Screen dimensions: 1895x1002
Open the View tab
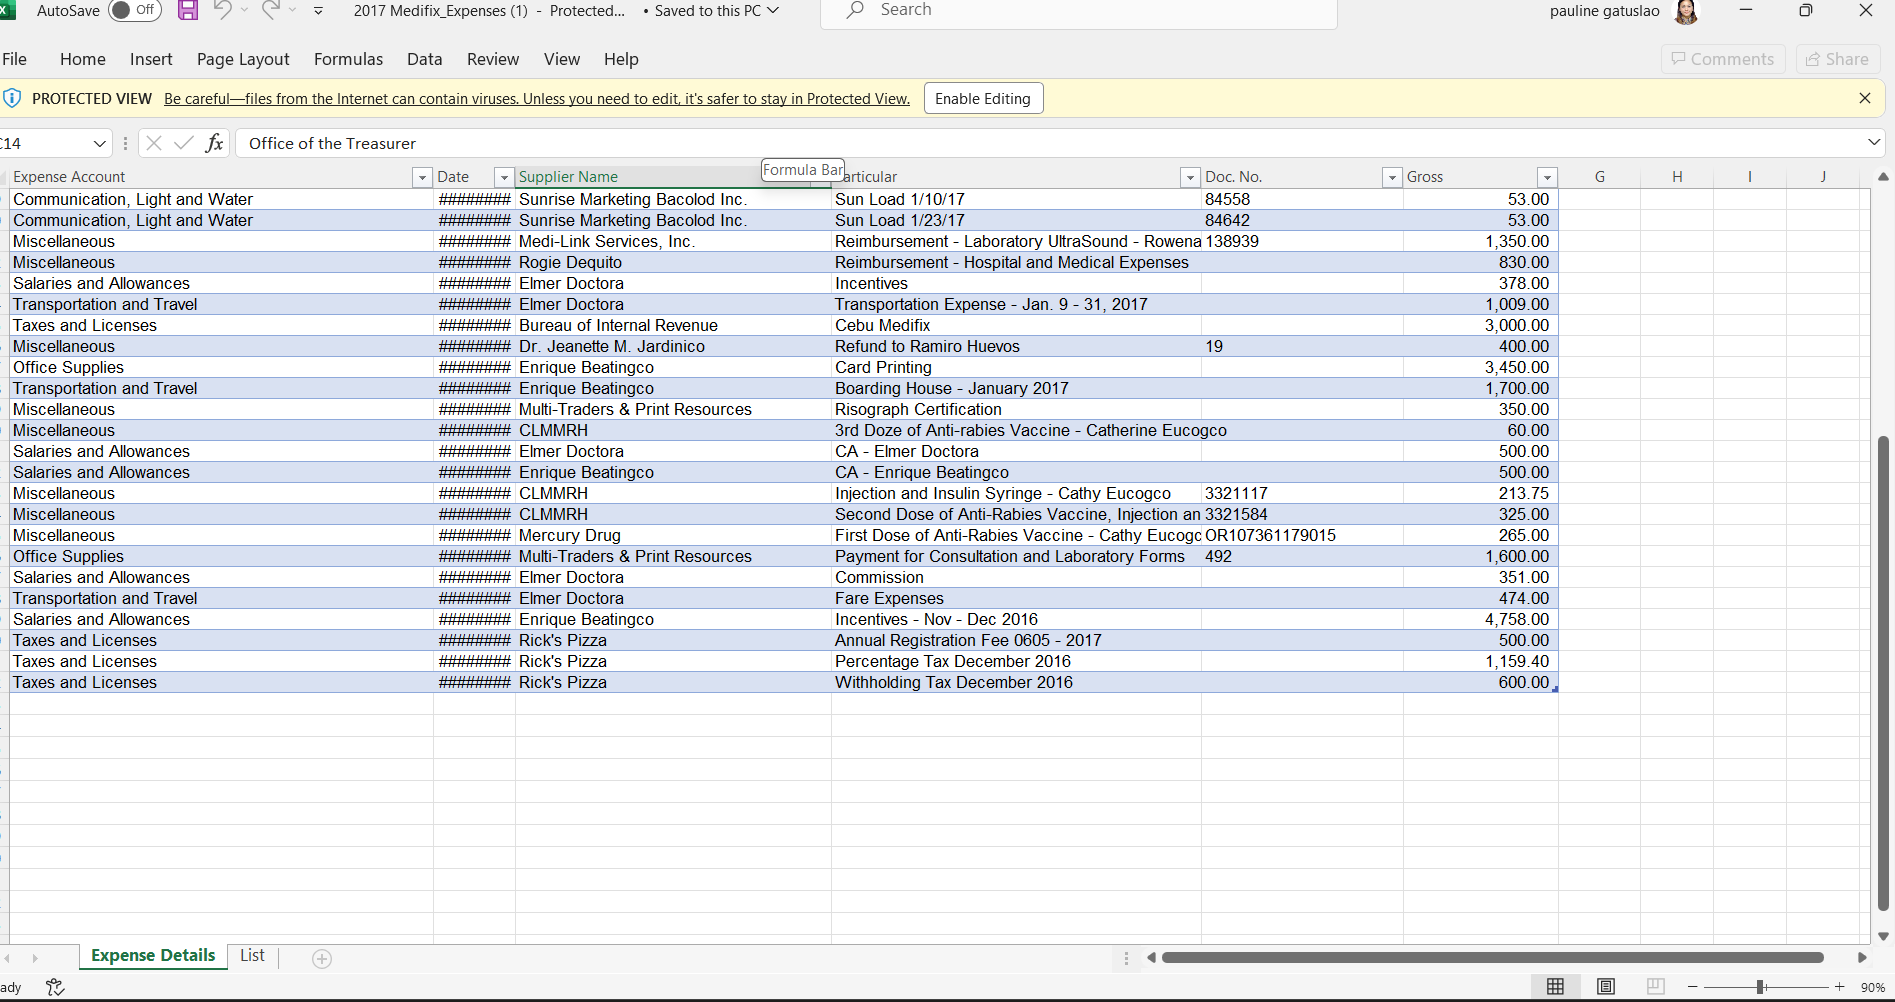point(562,59)
